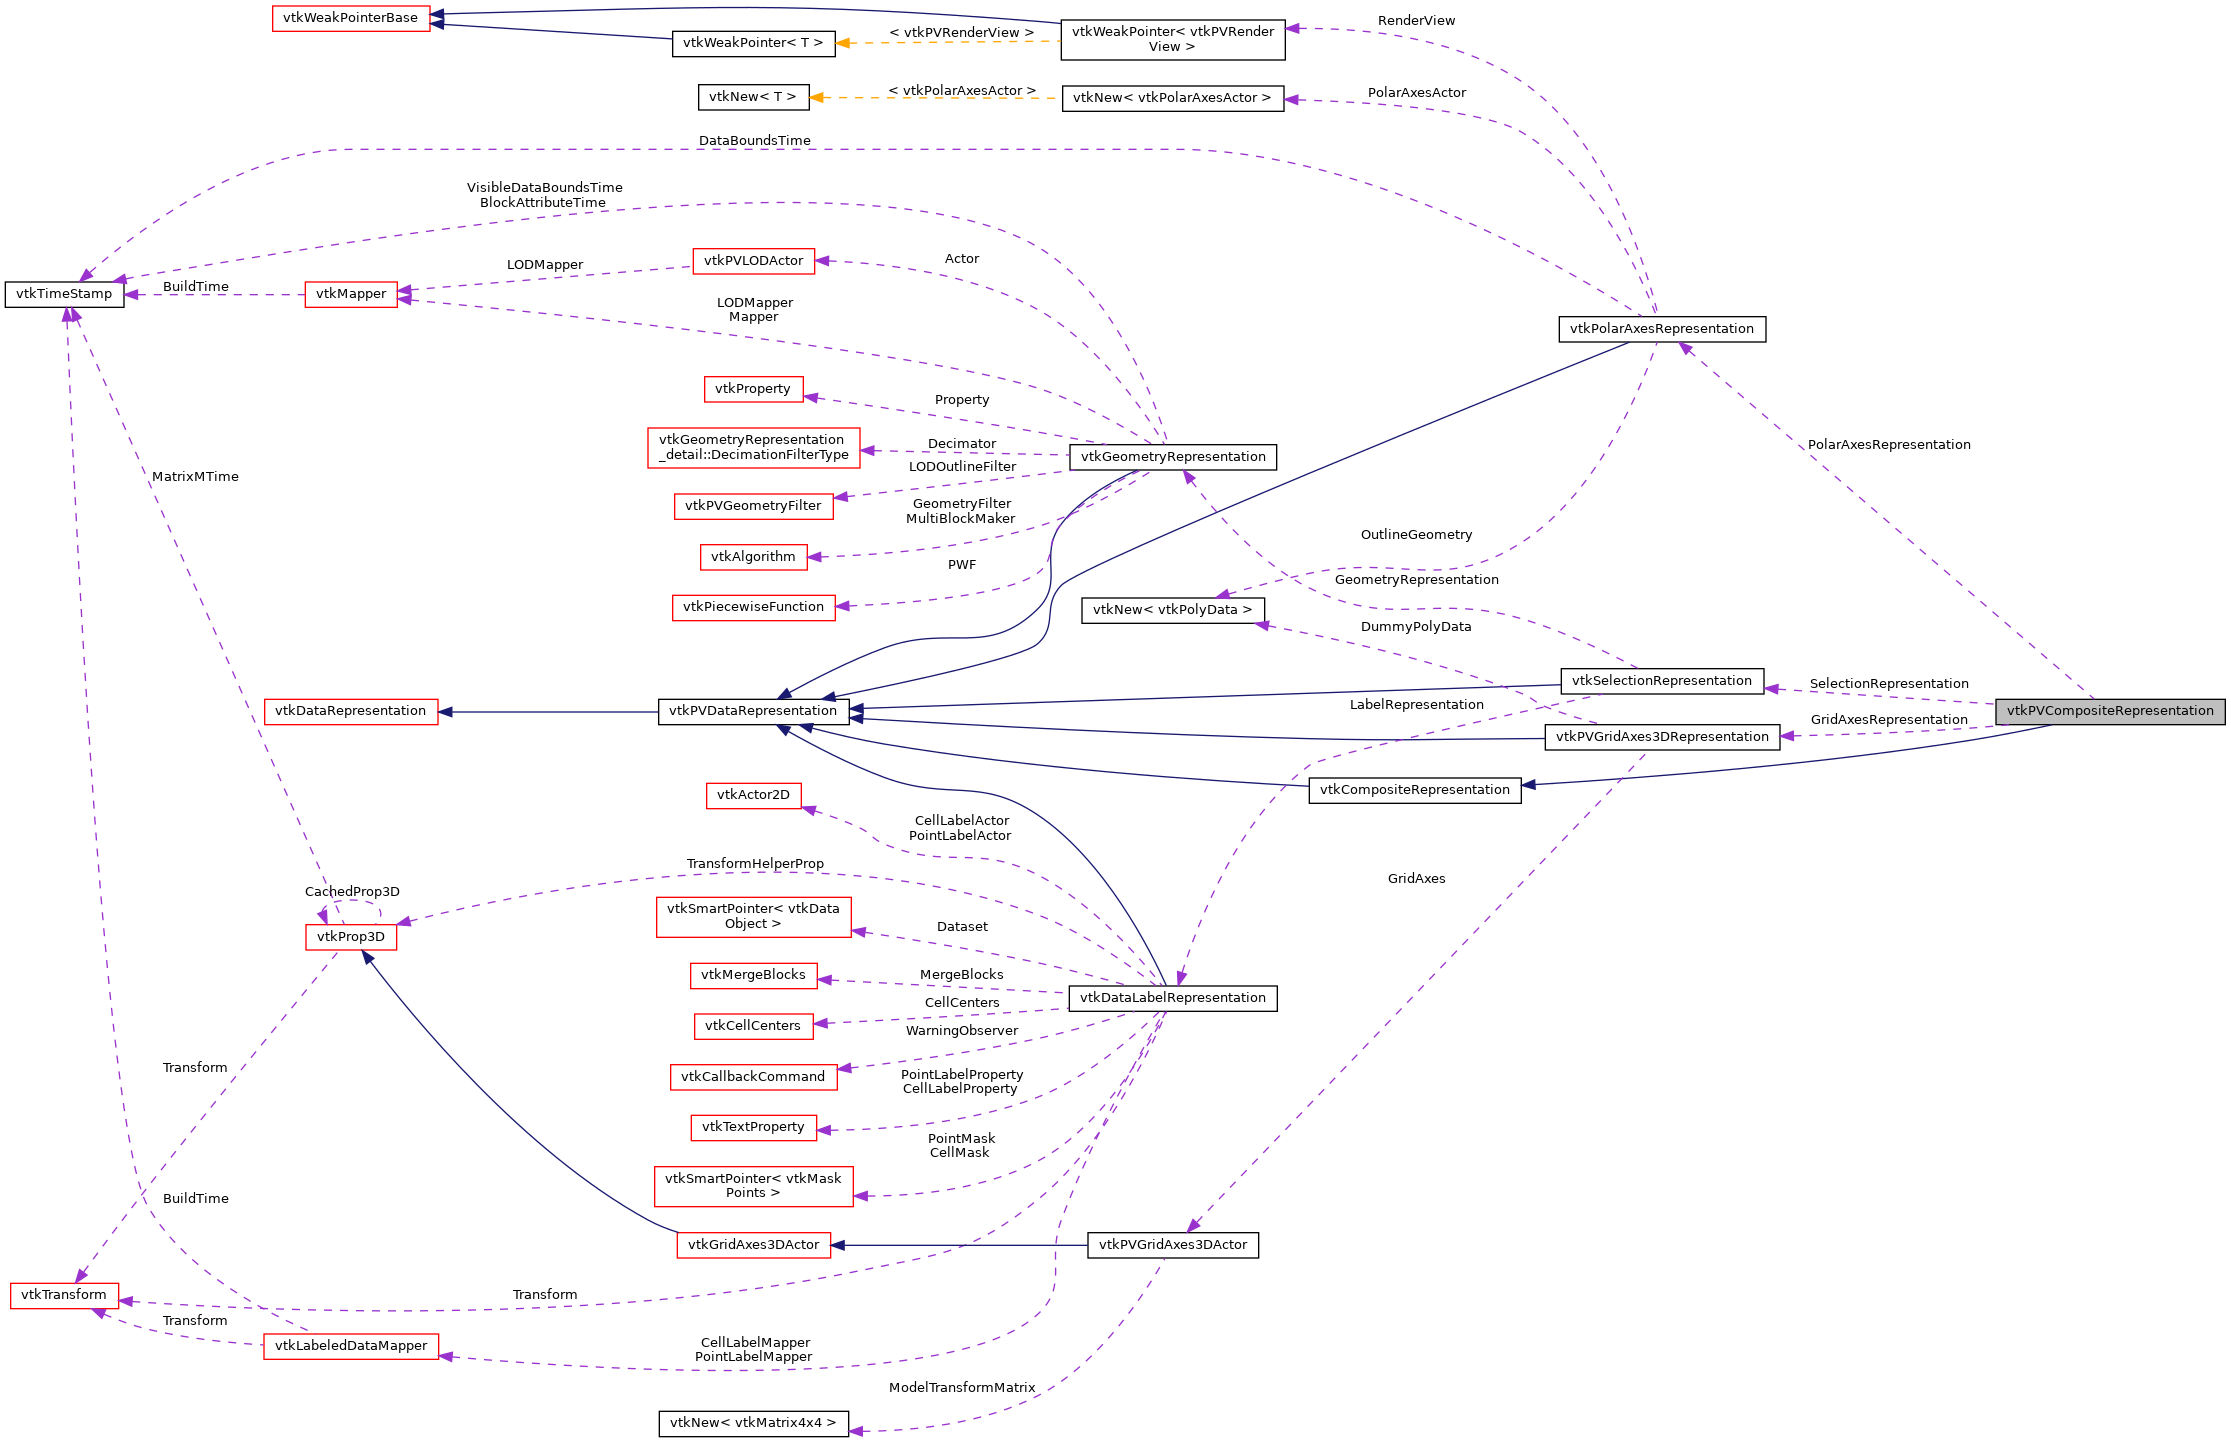Select the vtkPVGeometryFilter box

(x=754, y=506)
